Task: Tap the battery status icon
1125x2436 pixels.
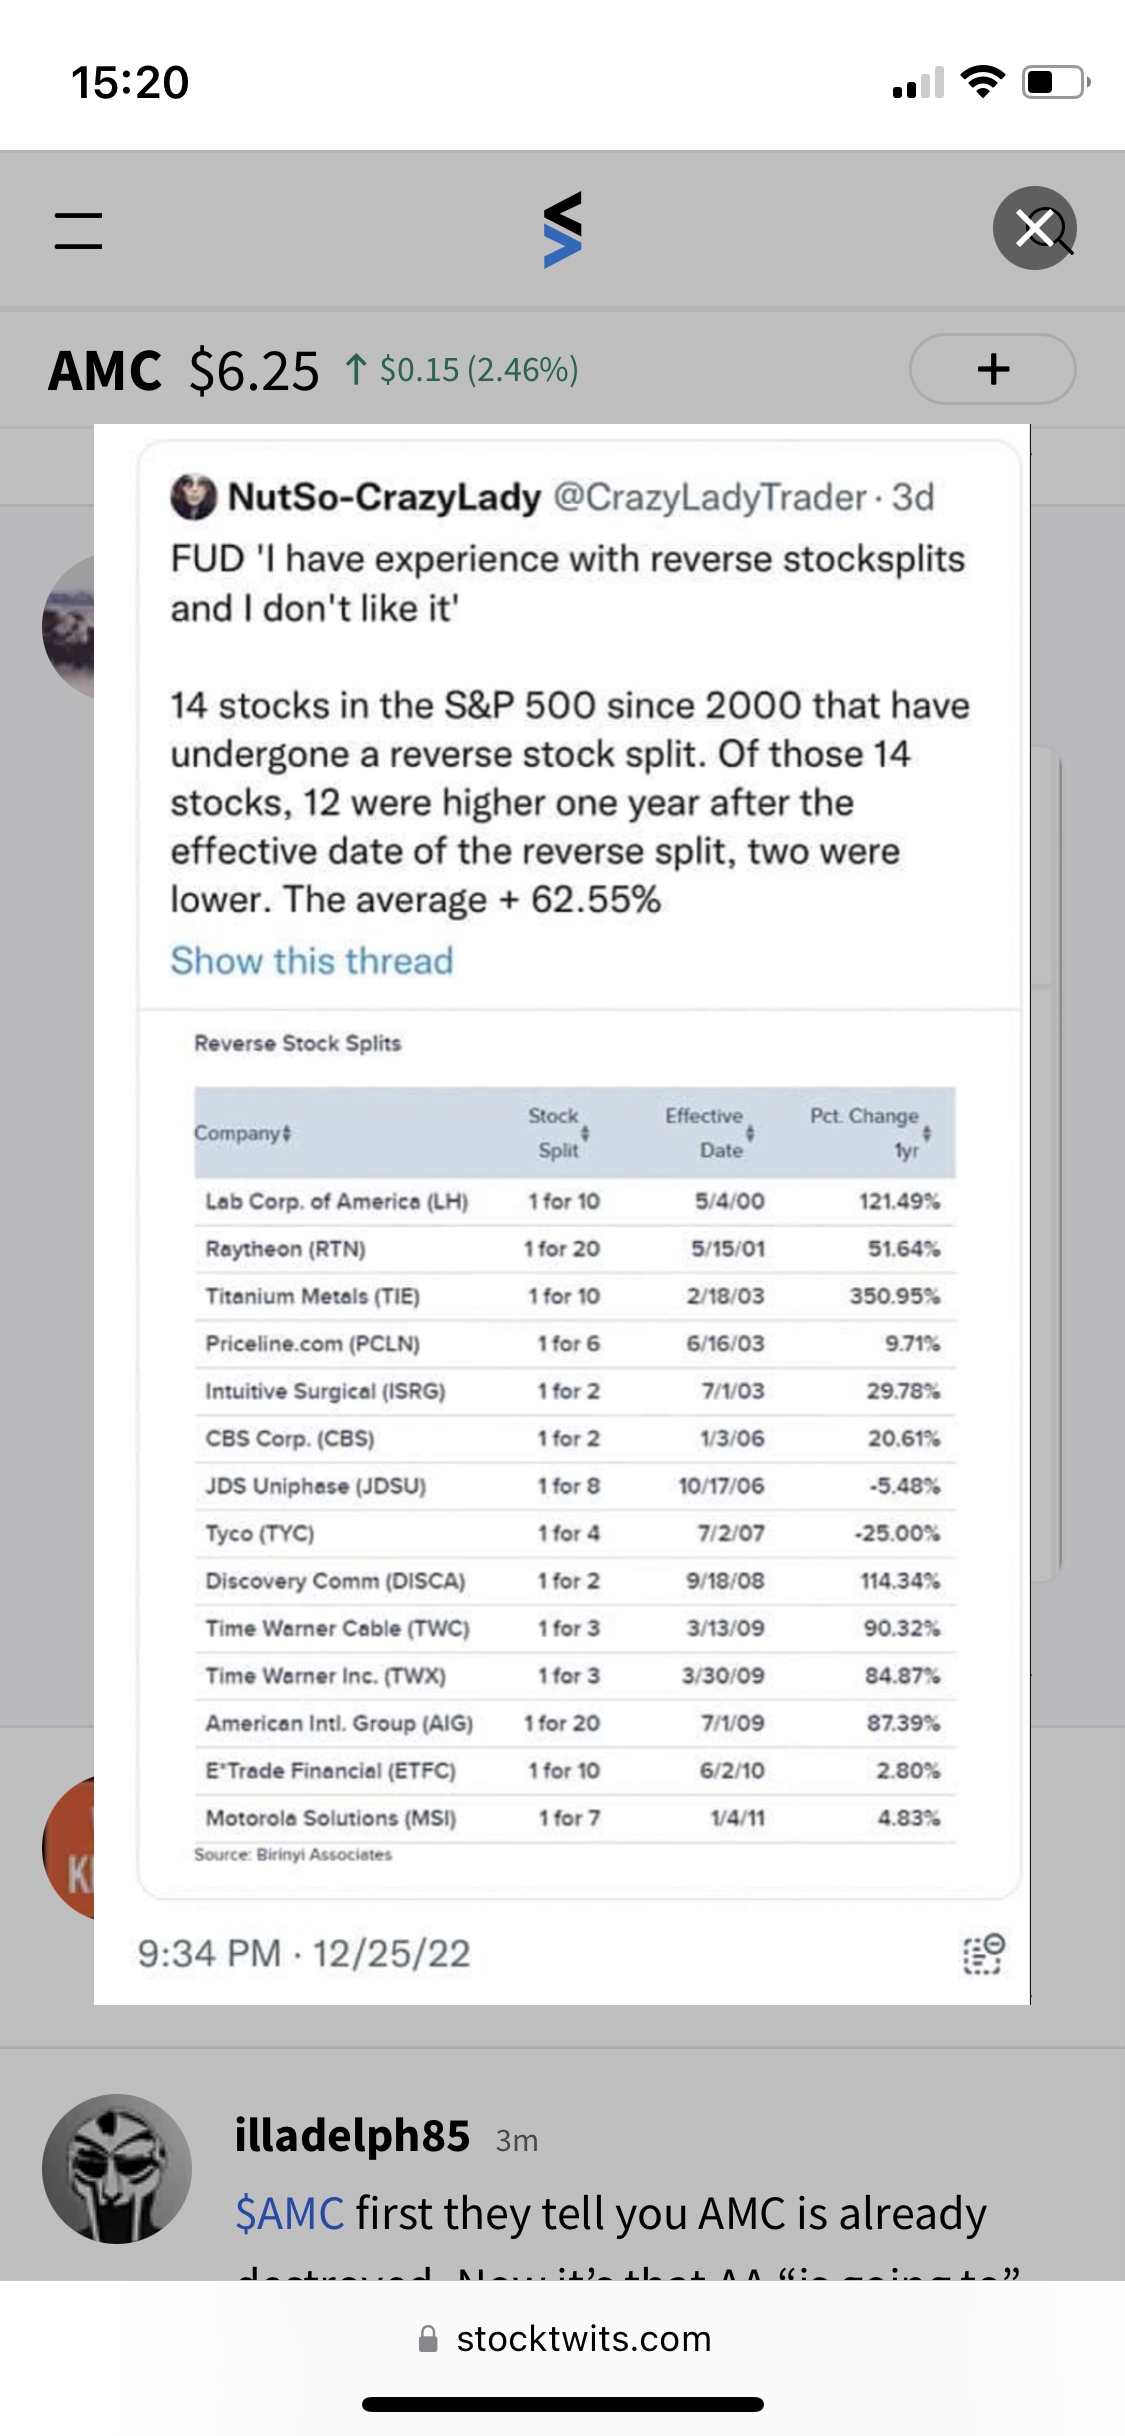Action: pos(1054,82)
